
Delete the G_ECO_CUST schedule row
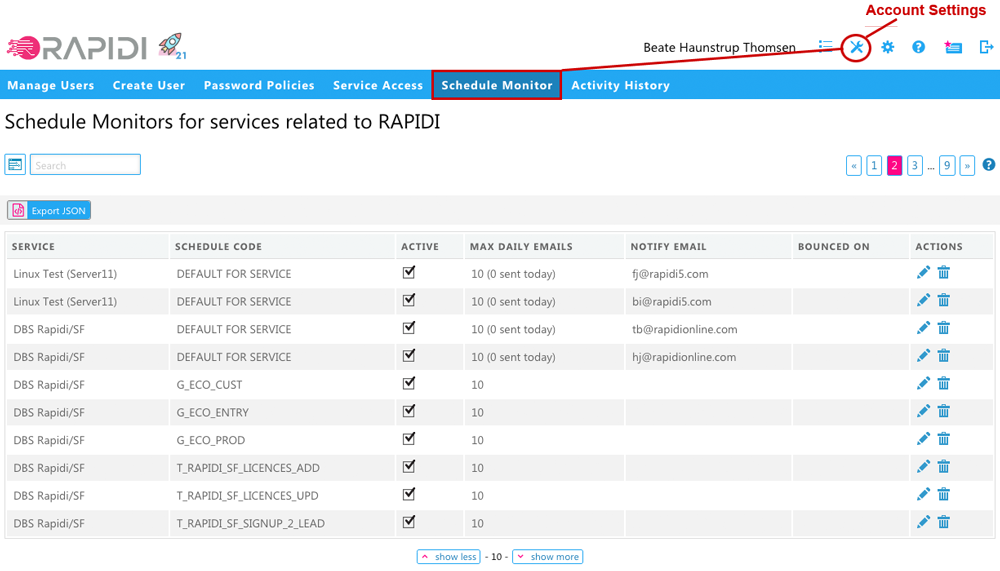(x=944, y=384)
